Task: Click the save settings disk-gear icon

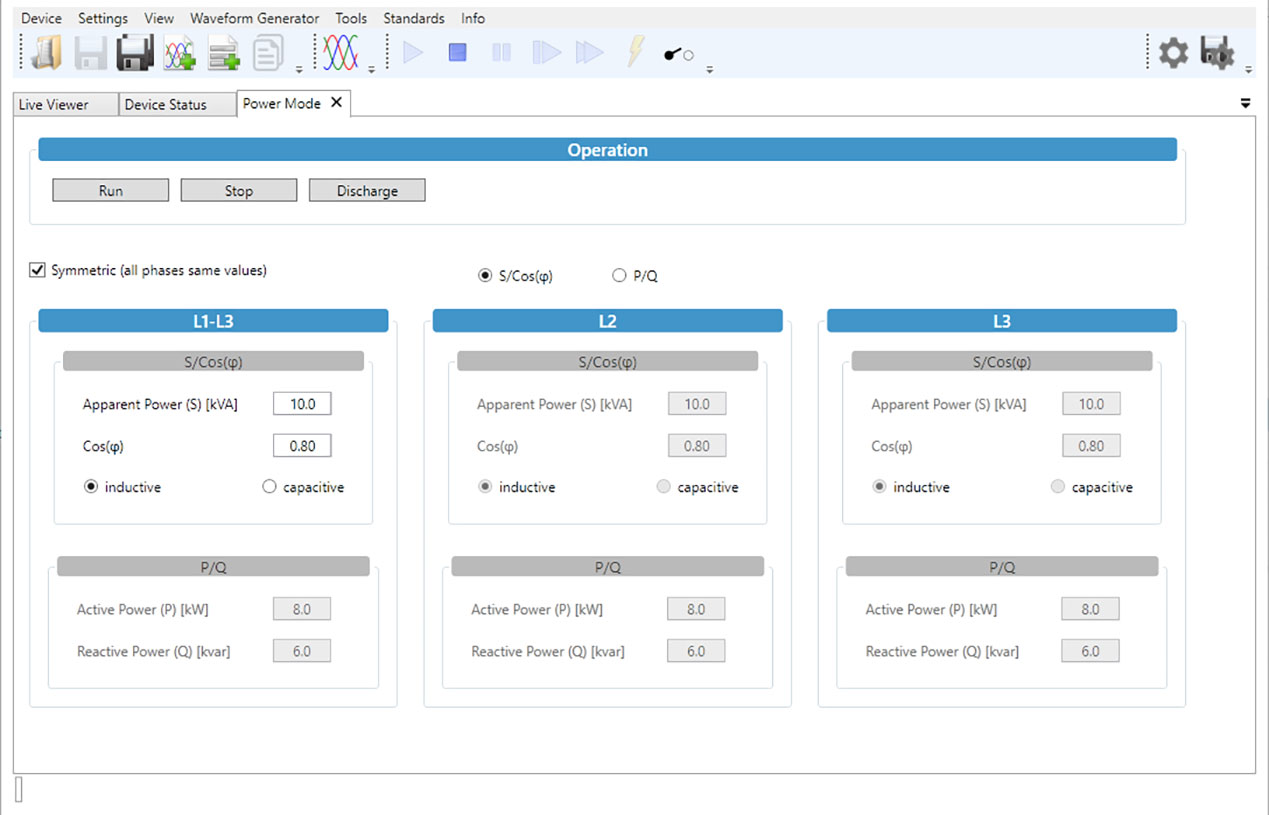Action: pos(1217,53)
